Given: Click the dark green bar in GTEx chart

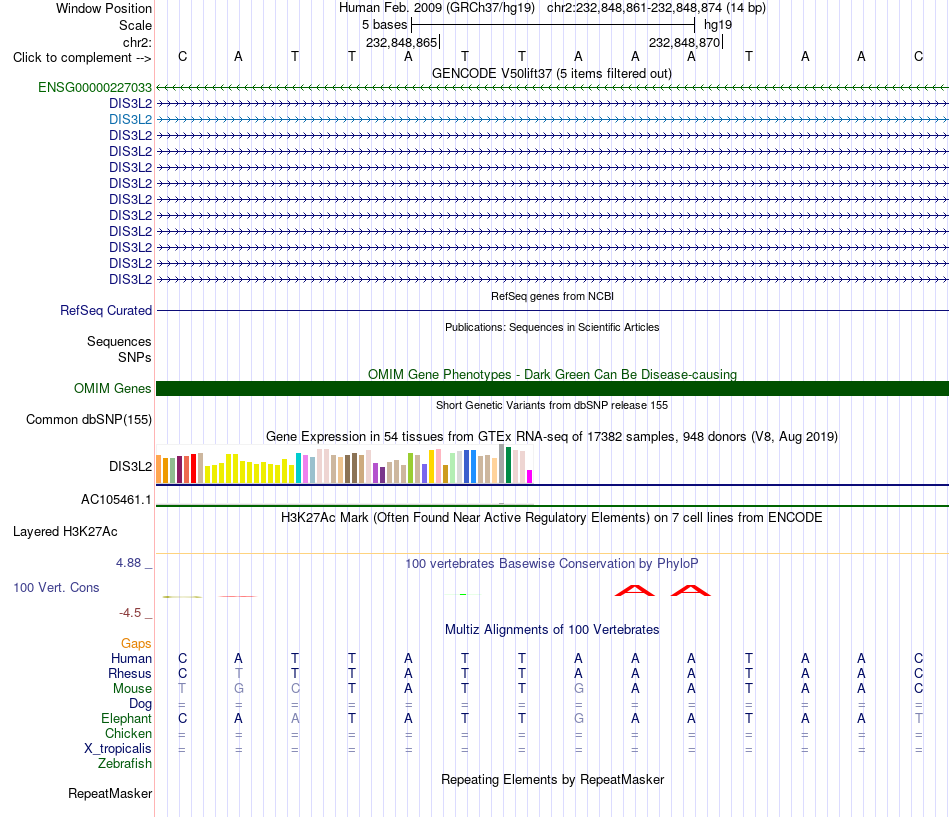Looking at the screenshot, I should (x=508, y=465).
